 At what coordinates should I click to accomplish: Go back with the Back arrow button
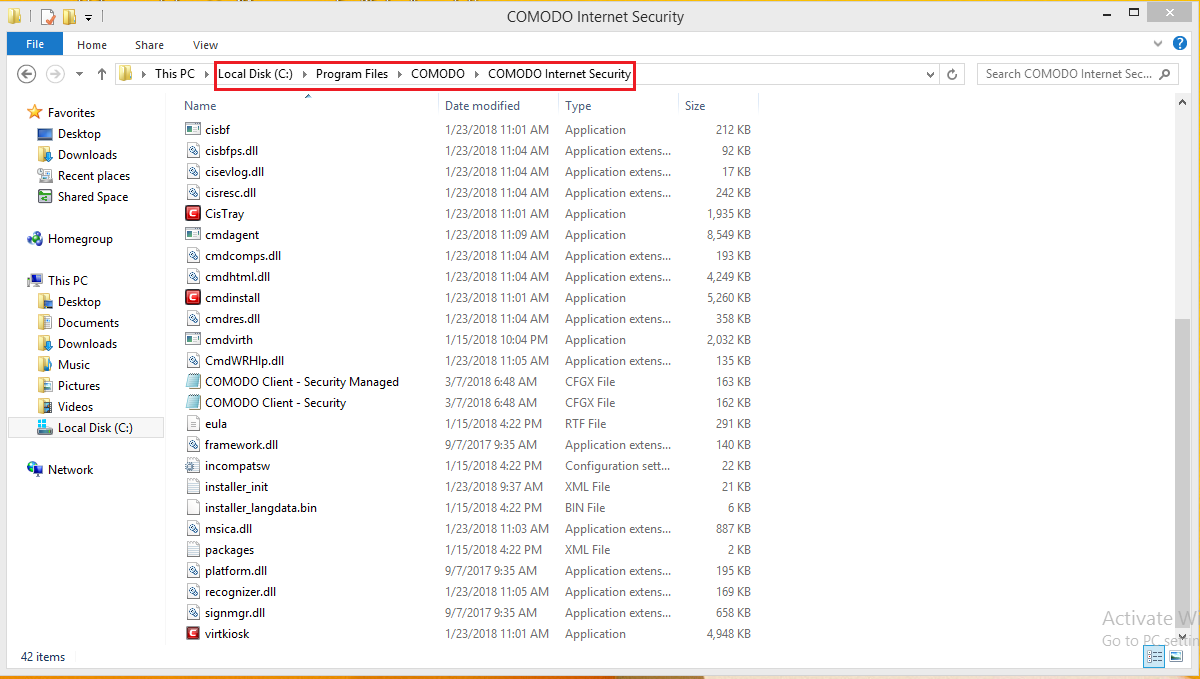(x=27, y=74)
